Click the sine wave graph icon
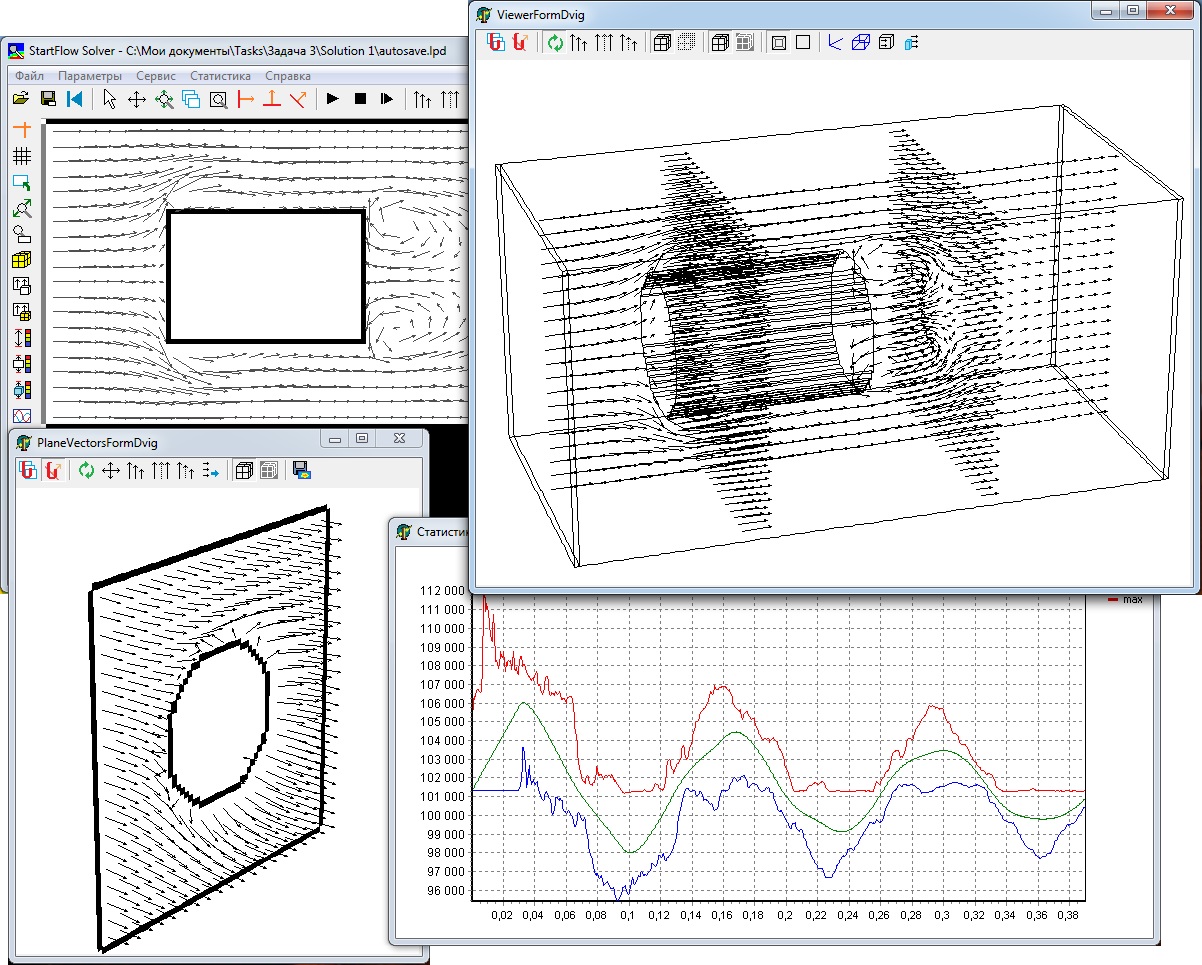This screenshot has height=965, width=1202. (x=22, y=415)
